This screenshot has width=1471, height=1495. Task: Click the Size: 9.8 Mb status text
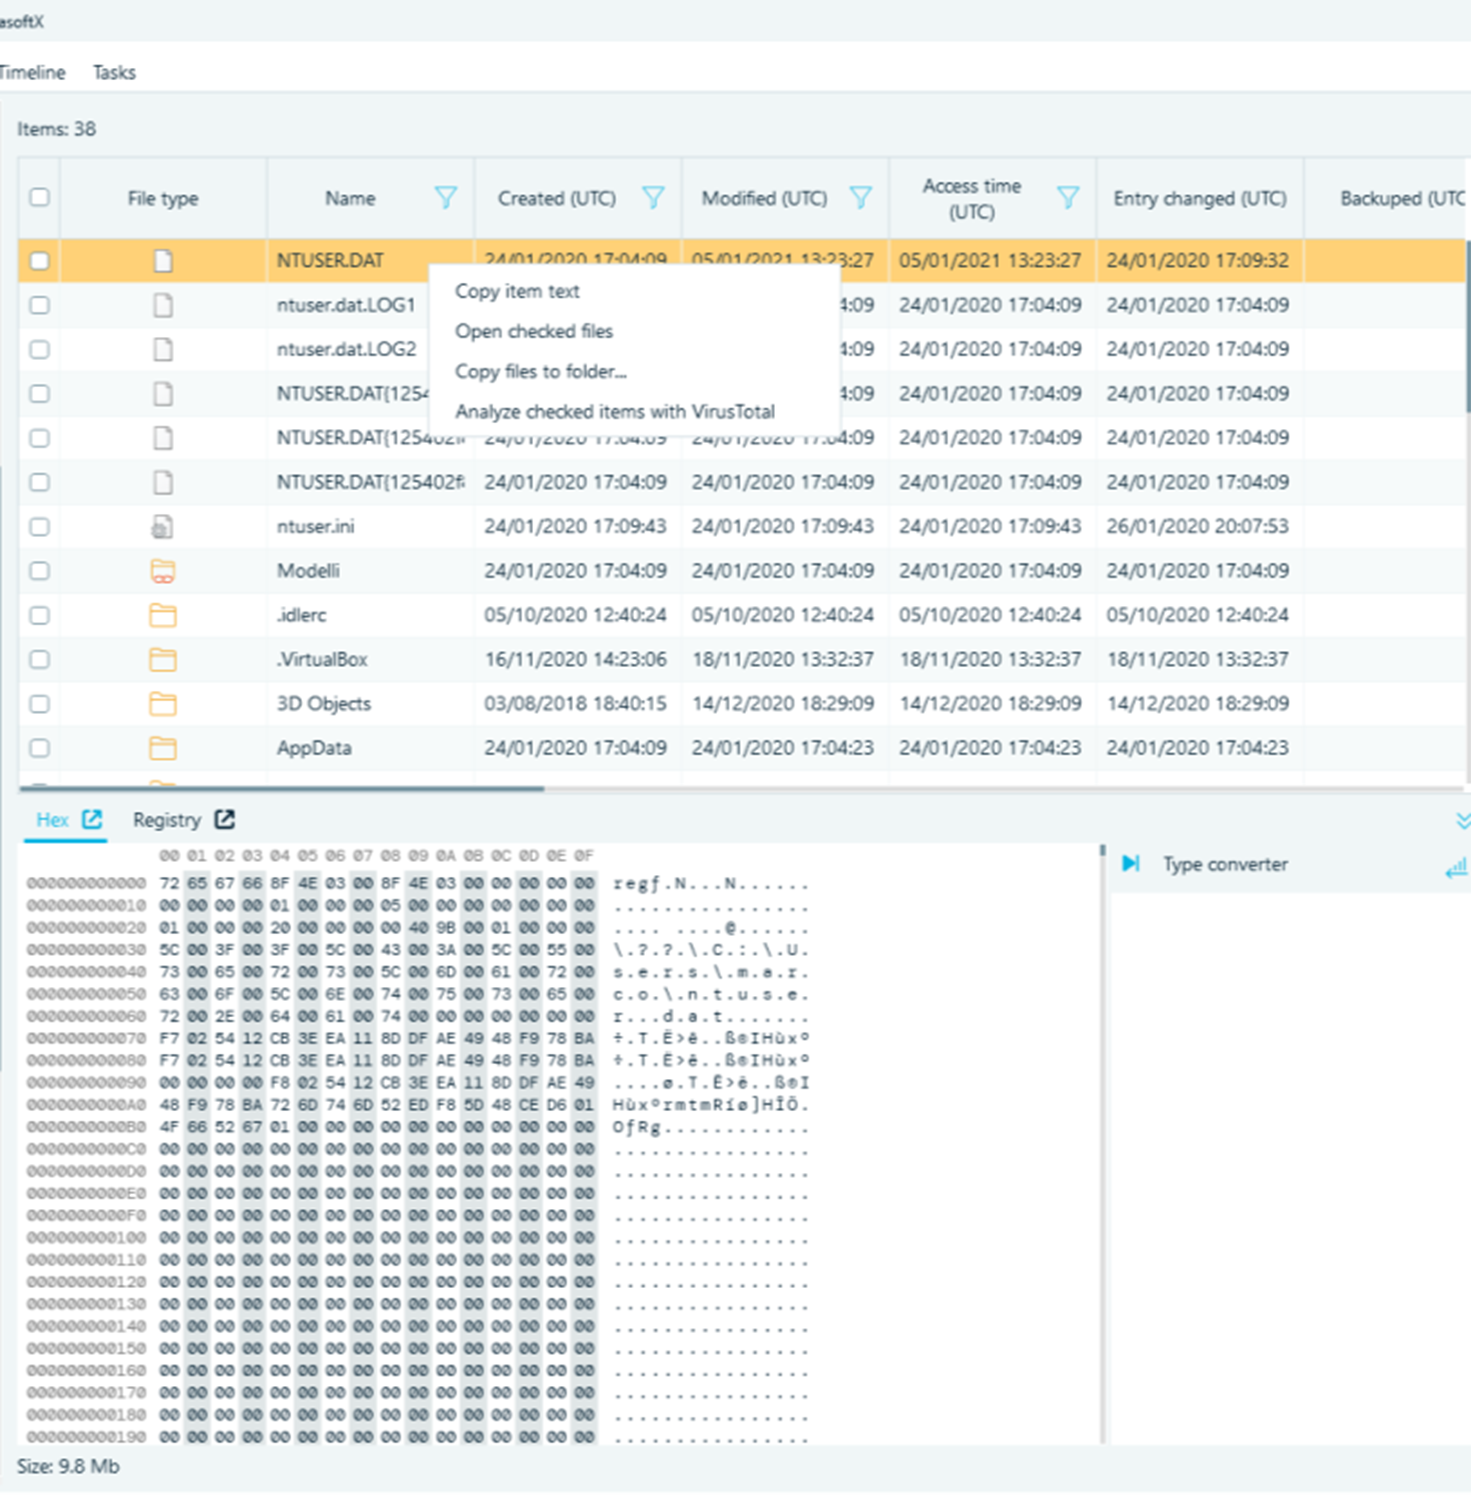[68, 1467]
